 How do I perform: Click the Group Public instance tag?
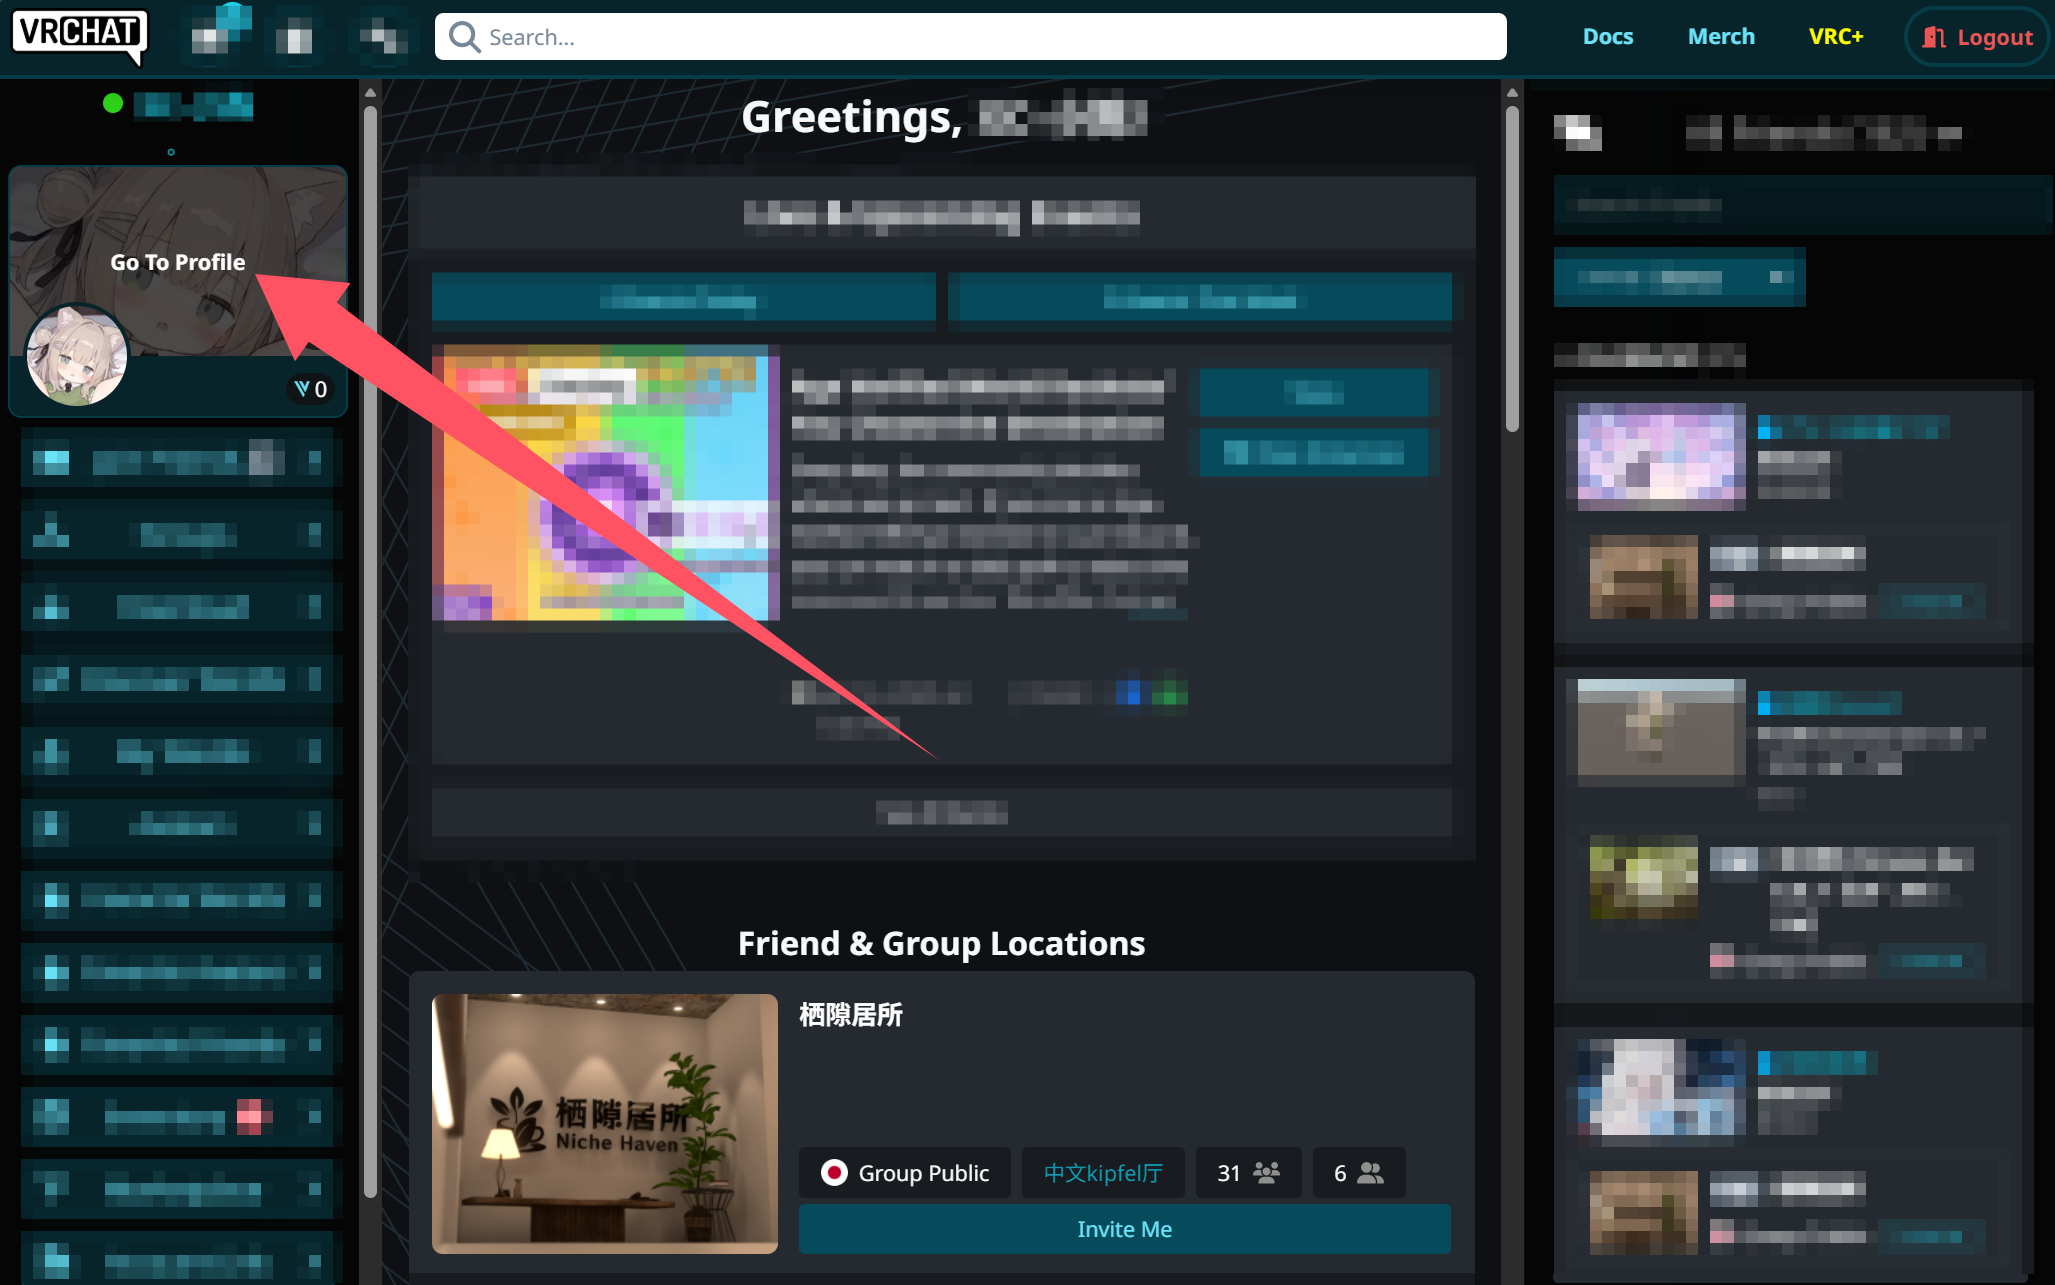tap(904, 1173)
